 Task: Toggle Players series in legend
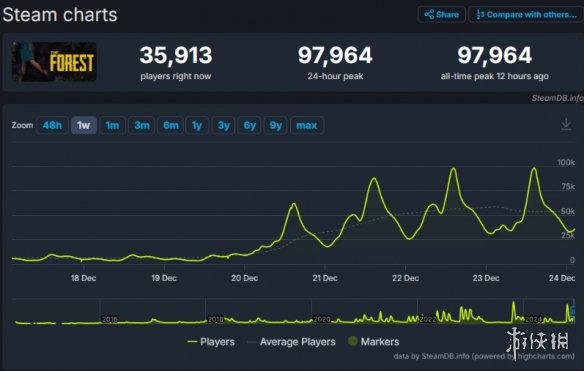point(211,342)
